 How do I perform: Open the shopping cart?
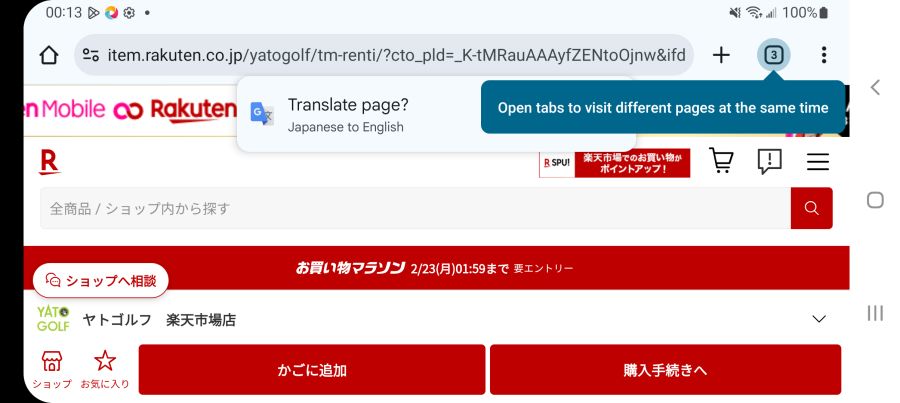(721, 161)
